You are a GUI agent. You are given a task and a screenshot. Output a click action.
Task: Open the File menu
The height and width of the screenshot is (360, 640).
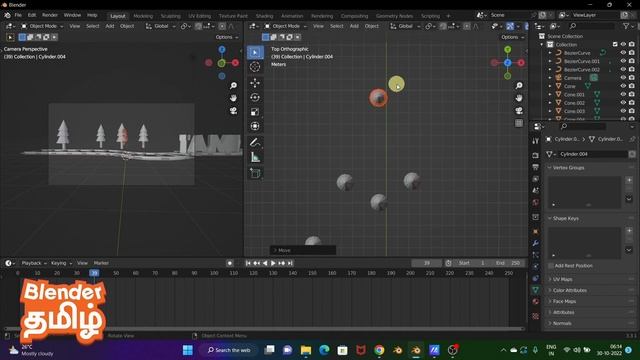[x=18, y=15]
